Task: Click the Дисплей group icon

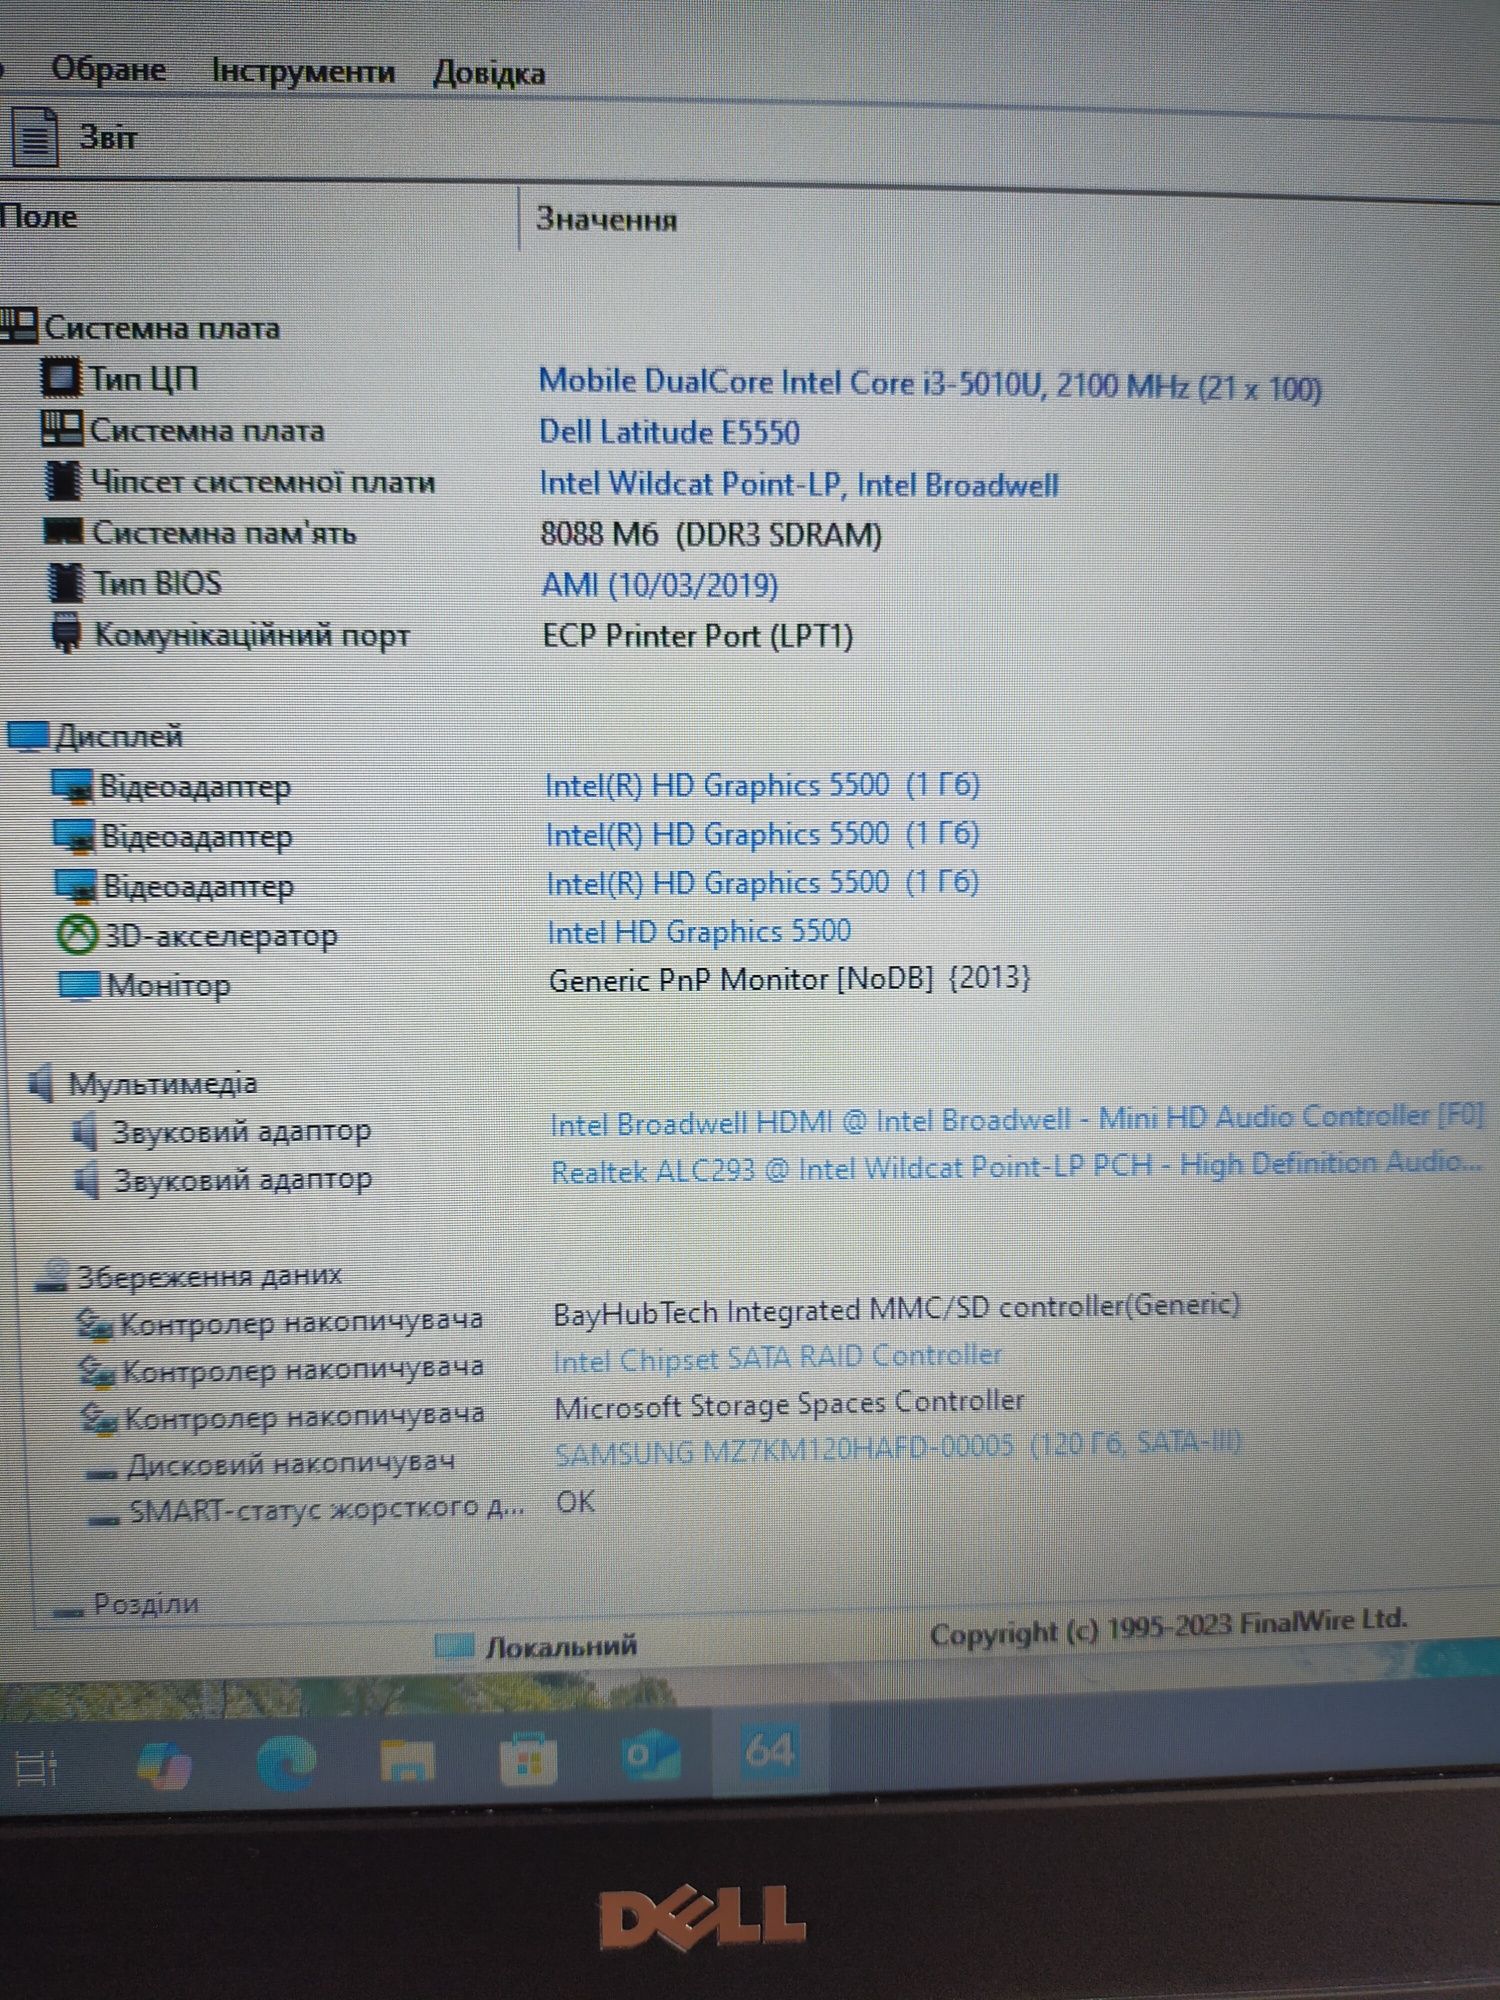Action: (x=27, y=736)
